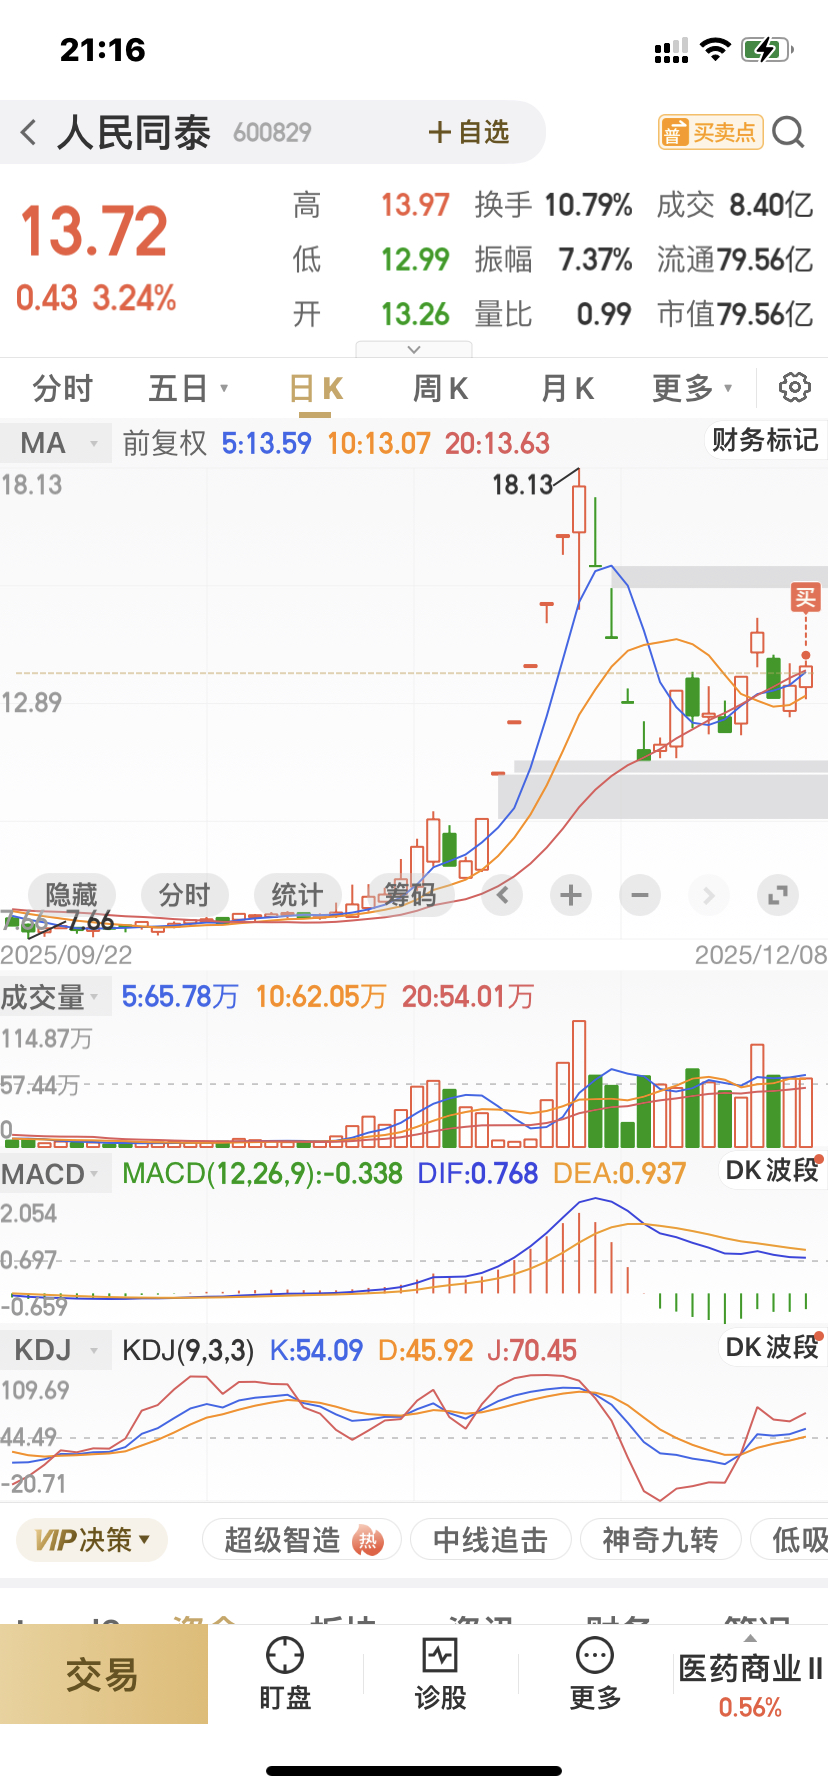Zoom out with minus icon
Image resolution: width=828 pixels, height=1792 pixels.
(640, 895)
